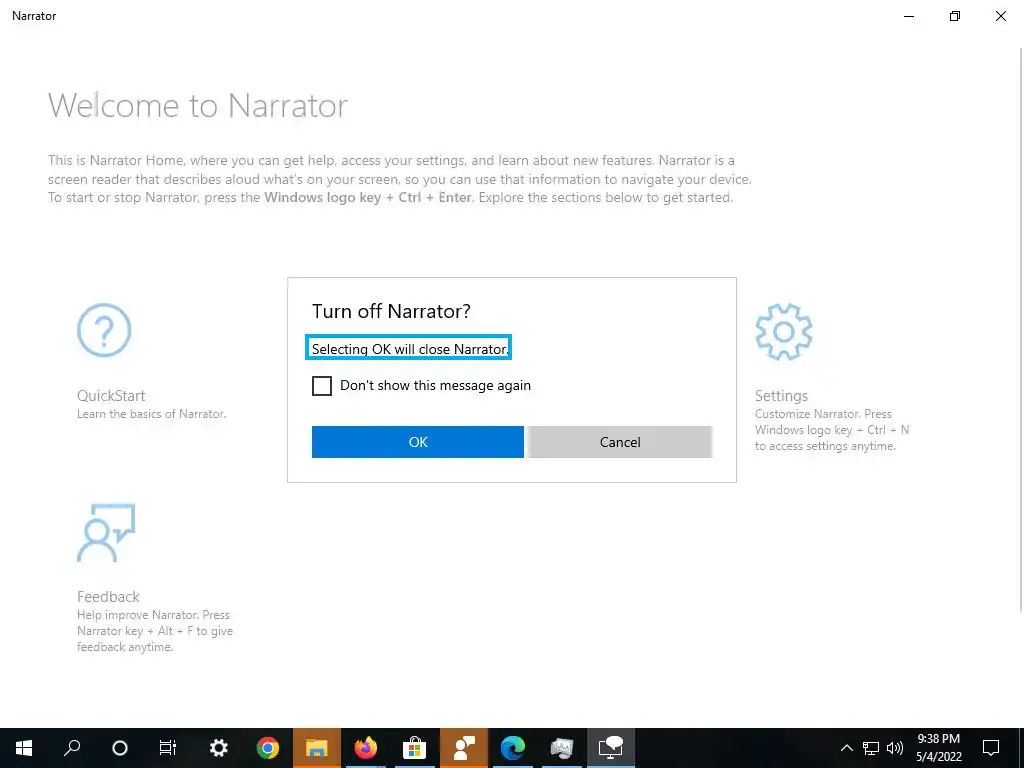
Task: Open the volume speaker tray icon
Action: pyautogui.click(x=895, y=748)
